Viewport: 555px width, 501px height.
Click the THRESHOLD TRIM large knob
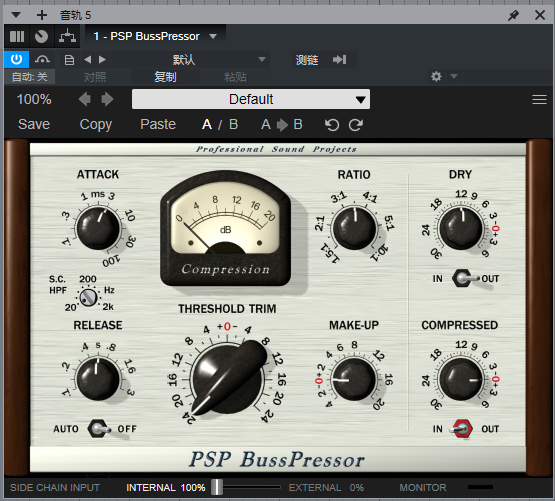pyautogui.click(x=227, y=379)
